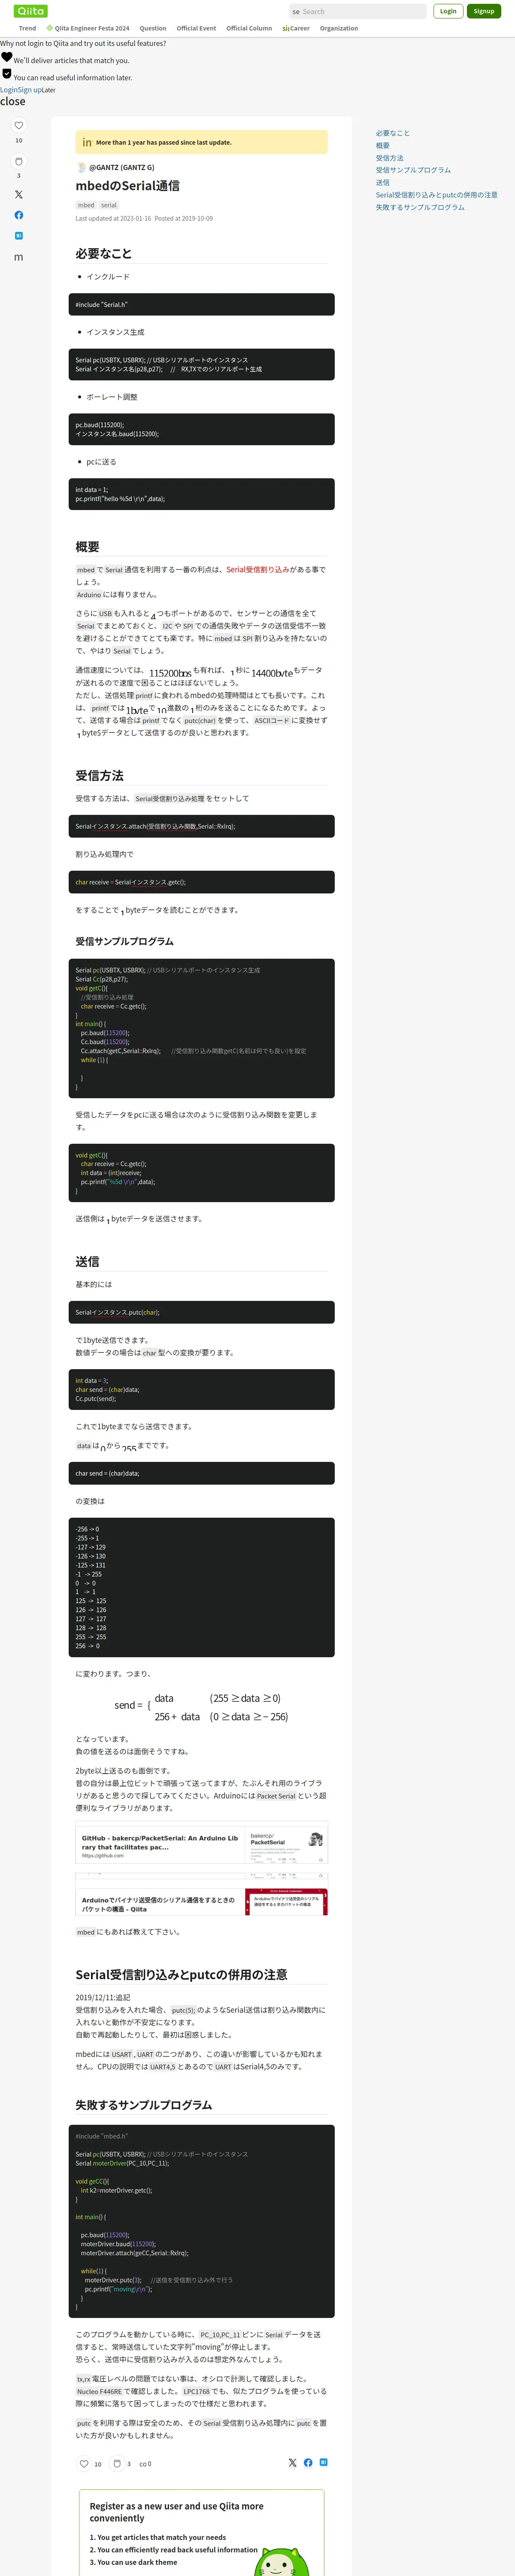The image size is (515, 2576).
Task: Click the 受信方法 section heading
Action: tap(100, 775)
